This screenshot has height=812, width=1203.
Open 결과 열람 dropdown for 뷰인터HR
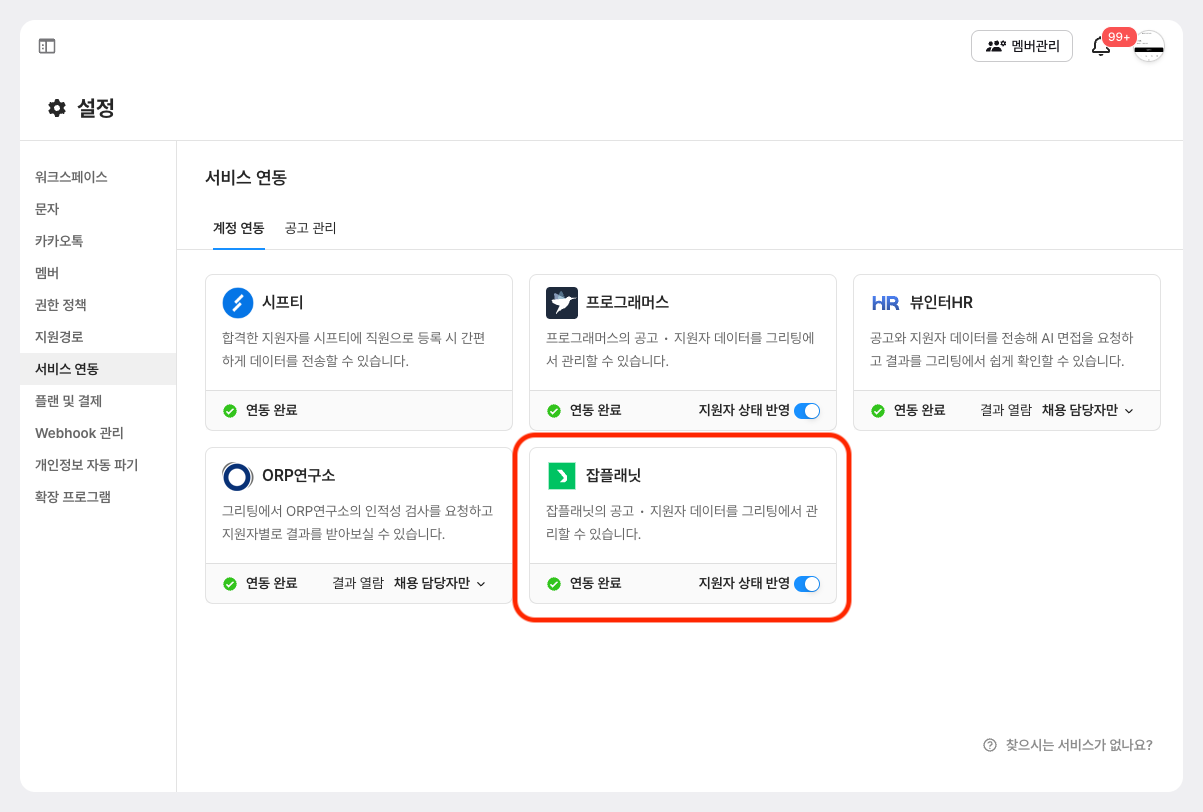coord(1087,410)
